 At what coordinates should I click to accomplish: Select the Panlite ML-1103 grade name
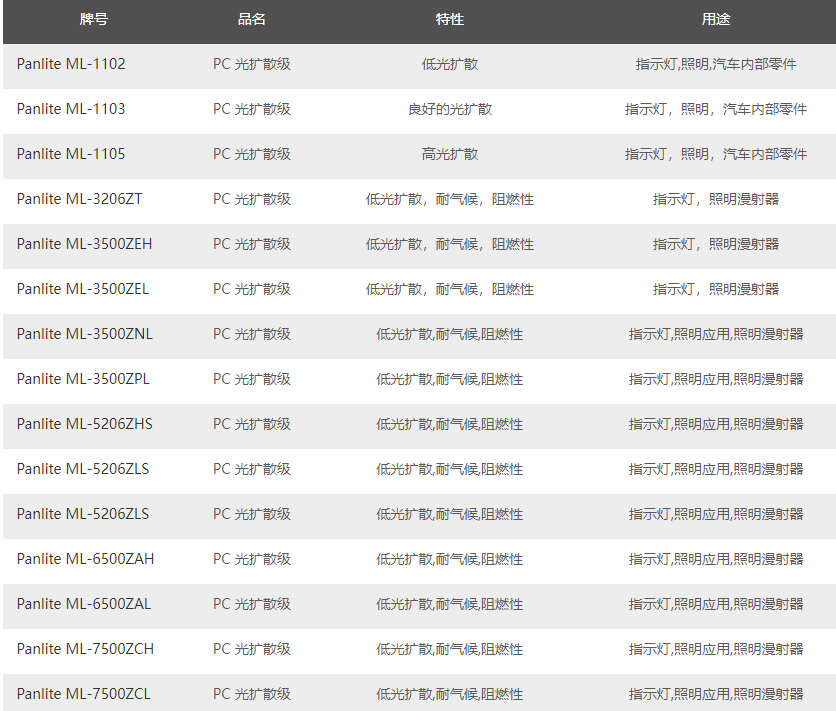click(71, 109)
